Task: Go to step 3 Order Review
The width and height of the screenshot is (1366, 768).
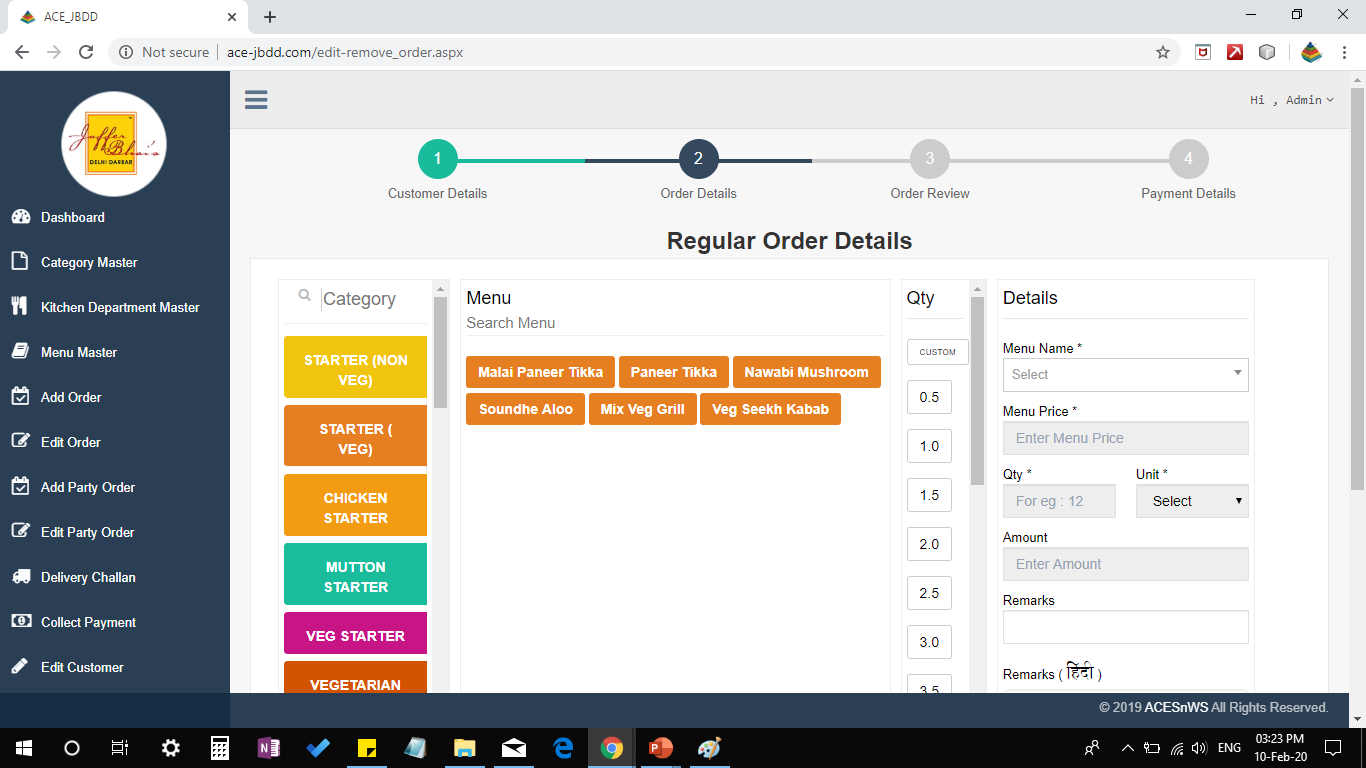Action: click(x=929, y=159)
